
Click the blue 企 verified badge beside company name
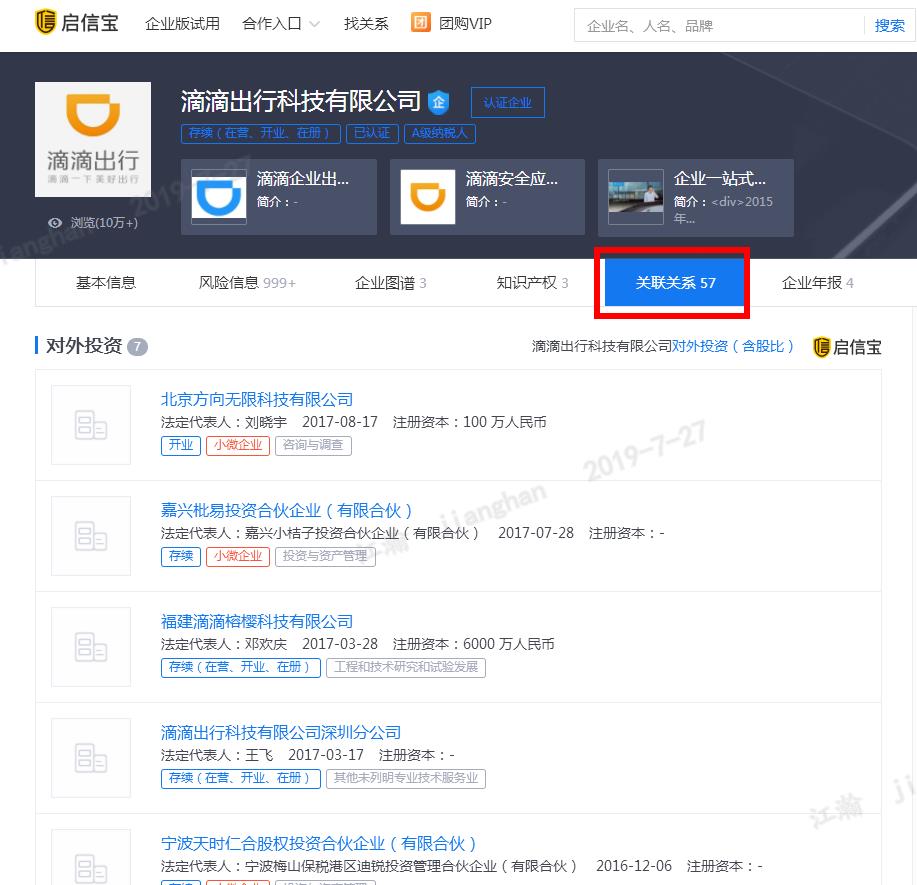tap(438, 102)
